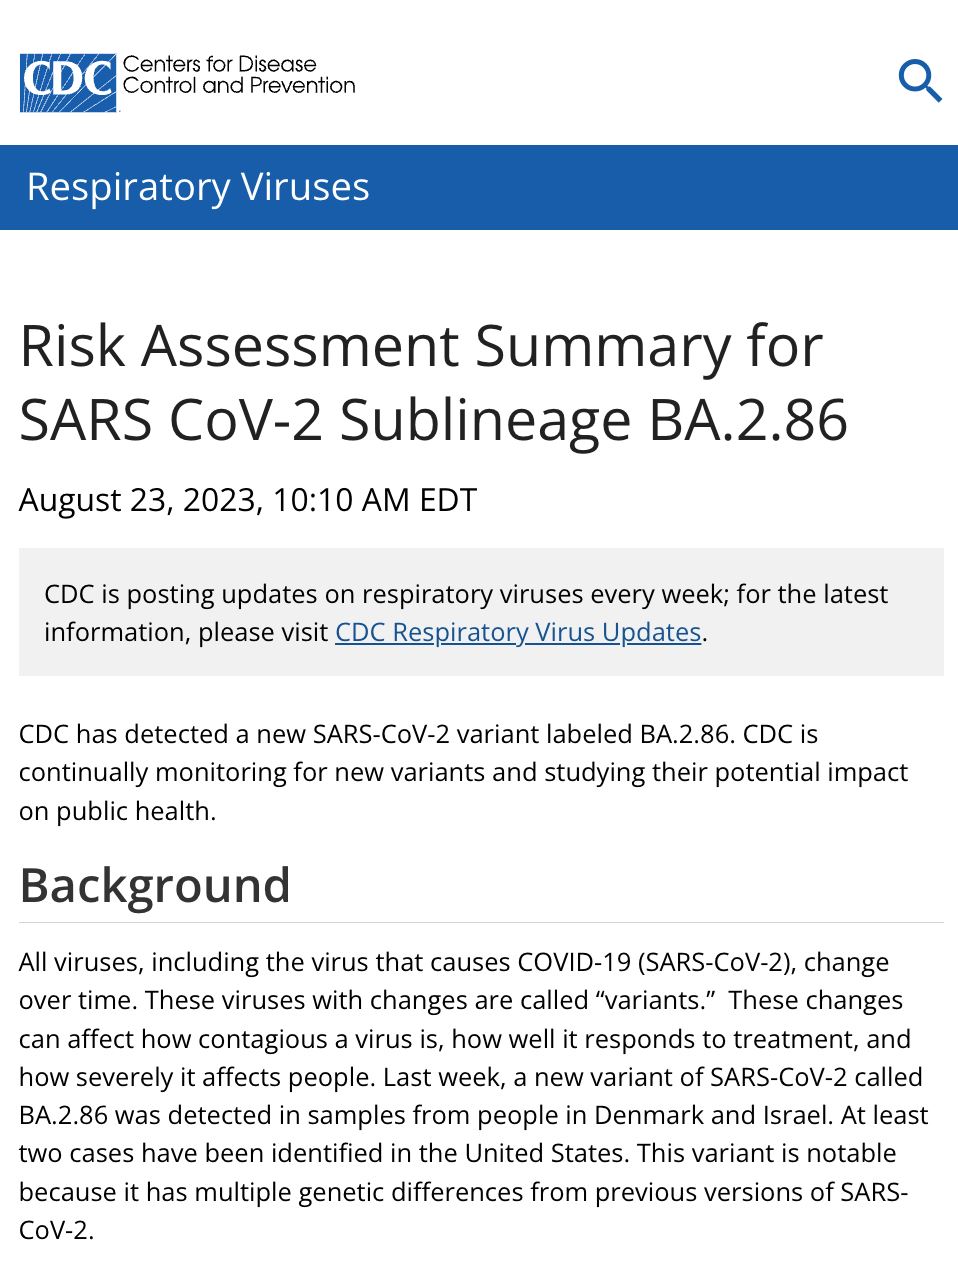Click BA.2.86 in the page title
This screenshot has width=958, height=1264.
point(748,420)
